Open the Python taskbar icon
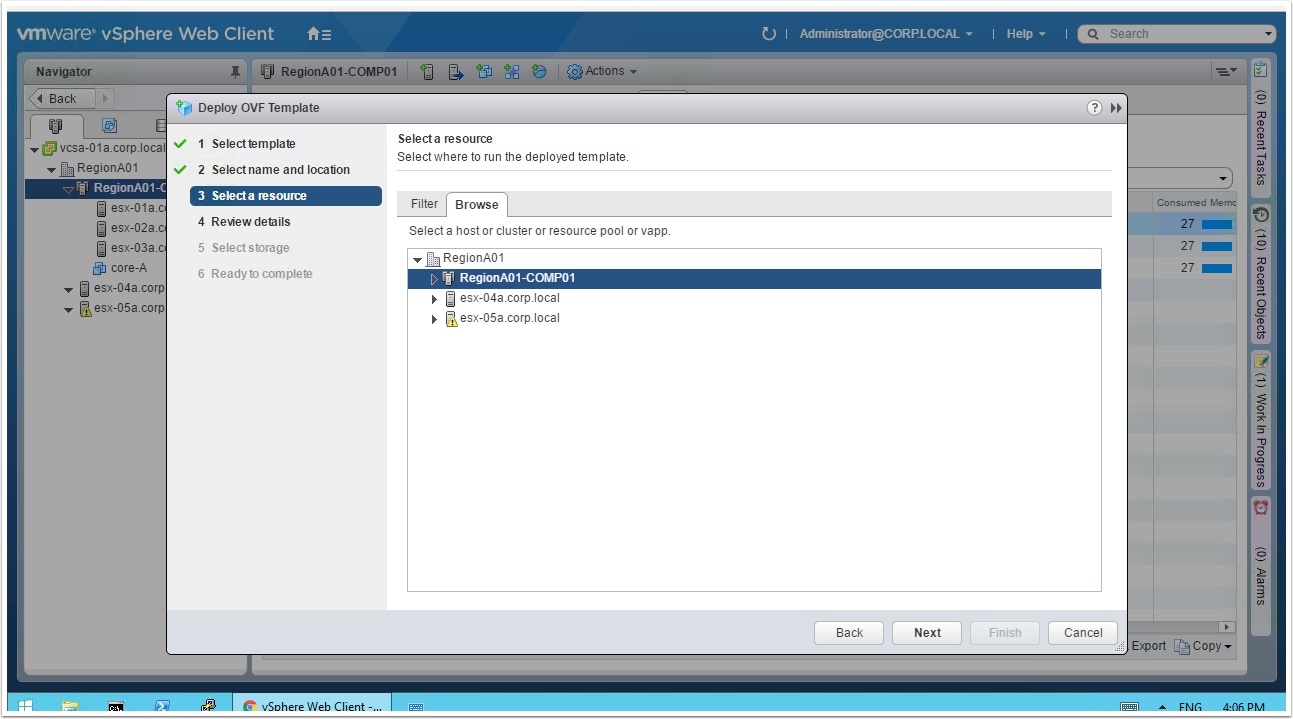1293x719 pixels. pos(208,706)
